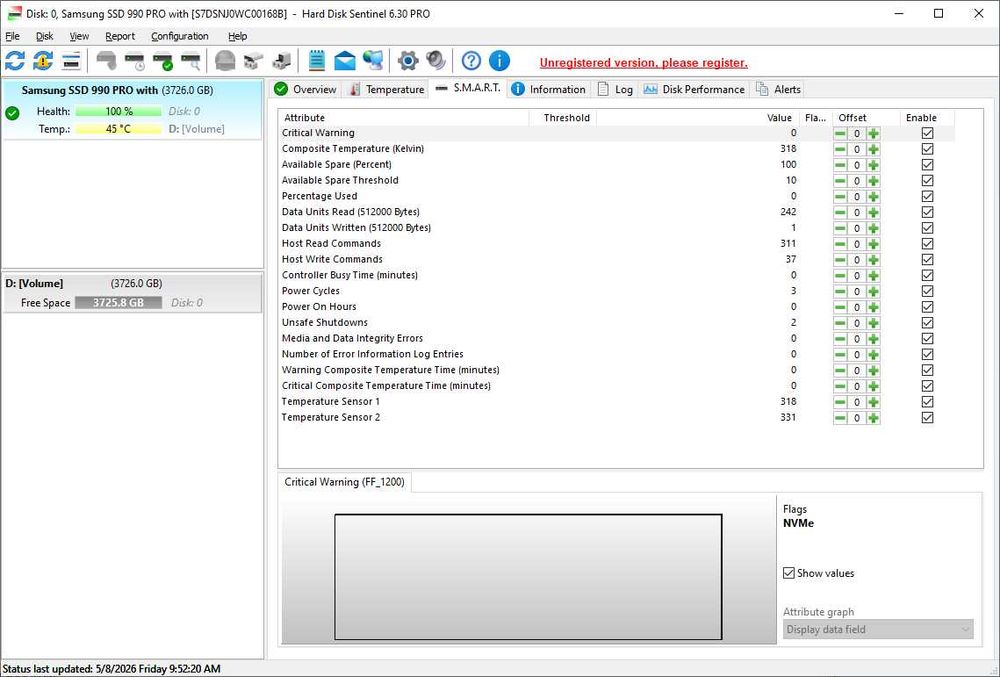Viewport: 1000px width, 677px height.
Task: Toggle Enable checkbox for Power On Hours
Action: [927, 307]
